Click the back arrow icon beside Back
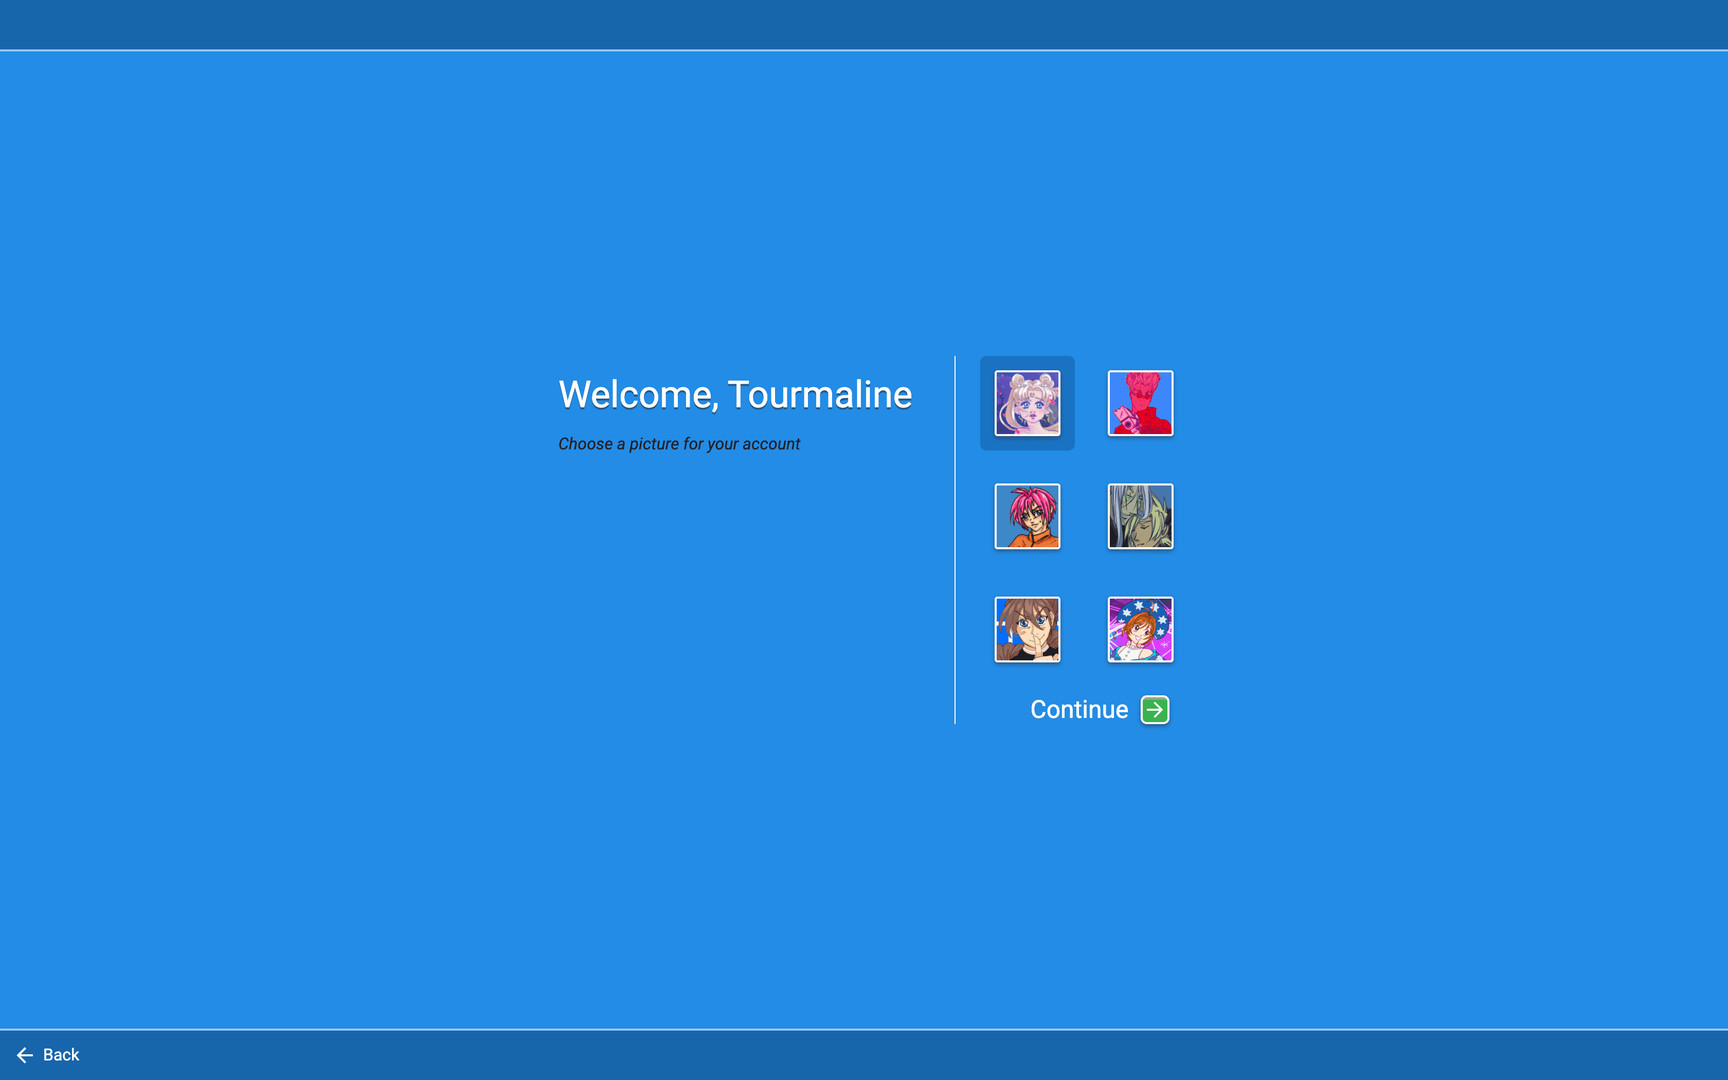This screenshot has height=1080, width=1728. [25, 1054]
